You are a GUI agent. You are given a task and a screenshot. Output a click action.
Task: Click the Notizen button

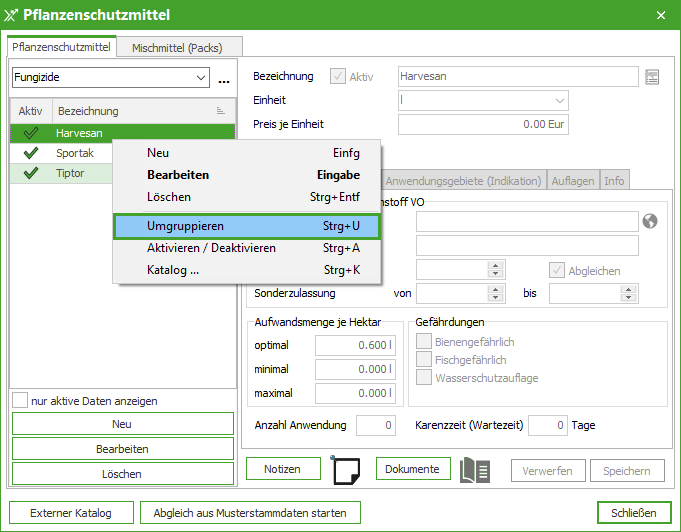[283, 469]
